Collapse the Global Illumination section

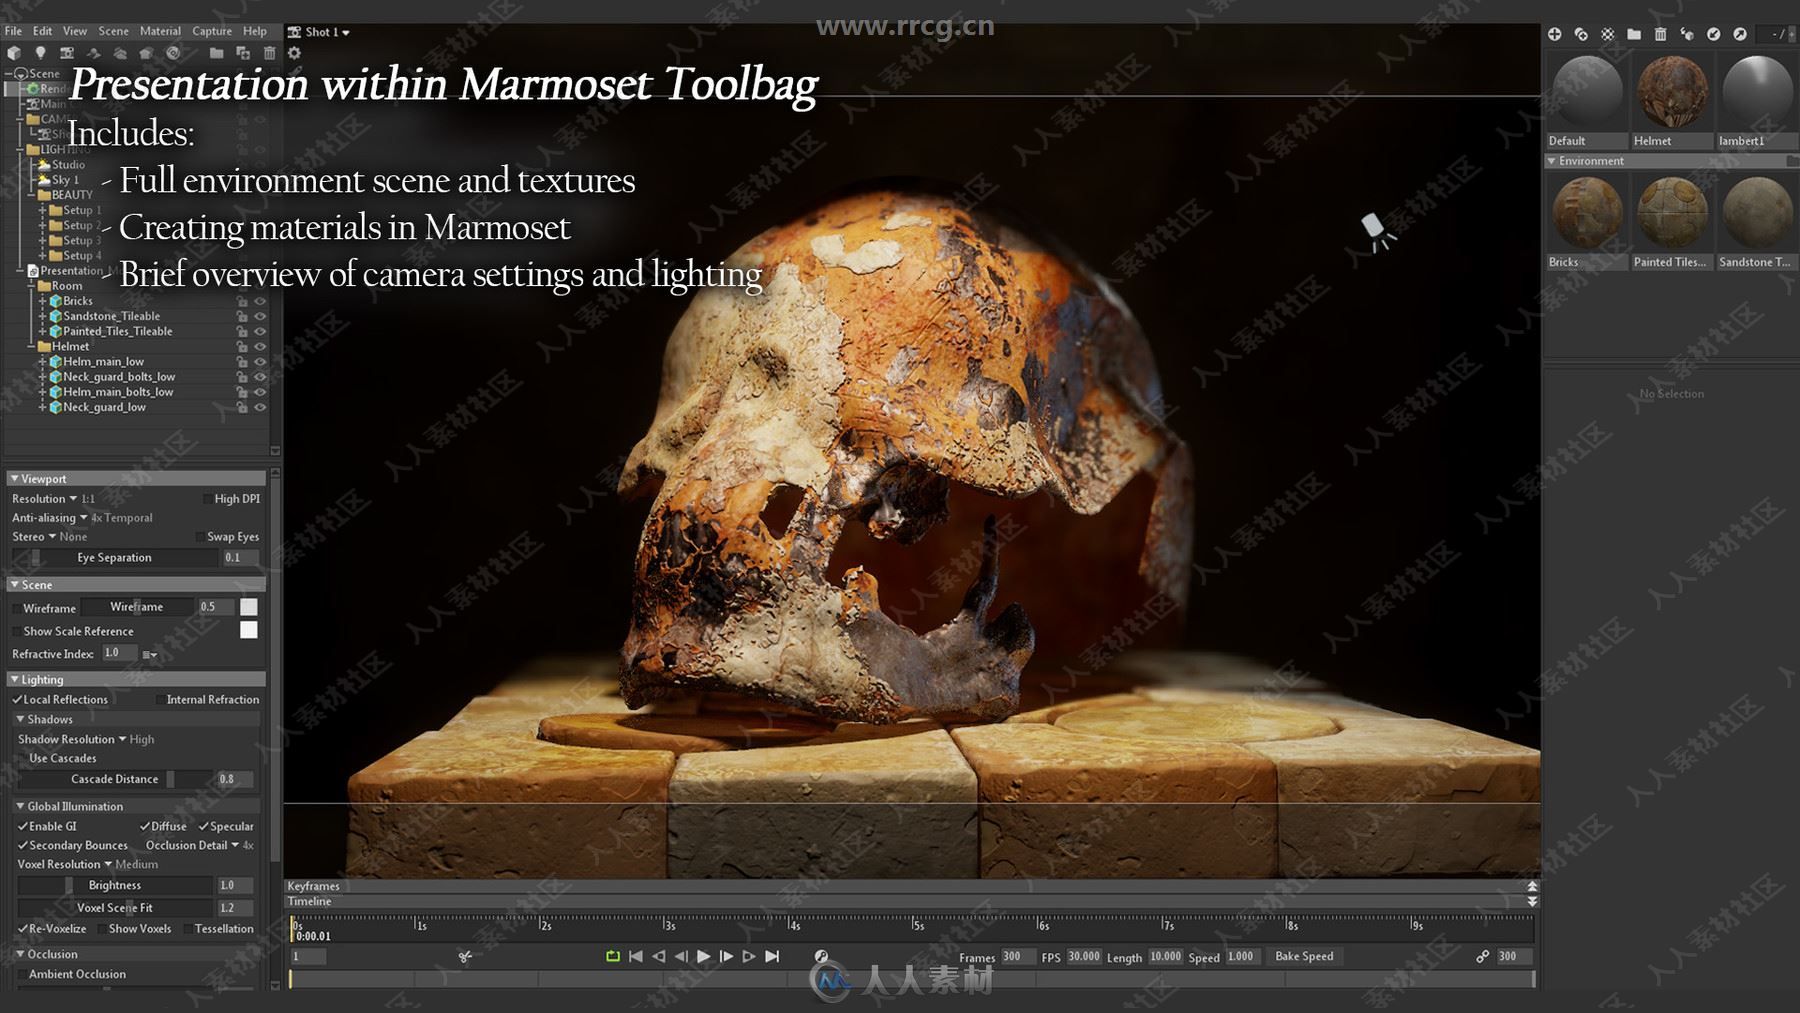pos(20,807)
